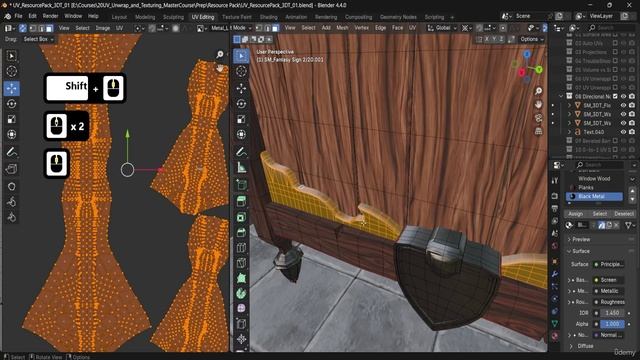Open the Drag Select Box dropdown
The height and width of the screenshot is (360, 640).
[39, 39]
